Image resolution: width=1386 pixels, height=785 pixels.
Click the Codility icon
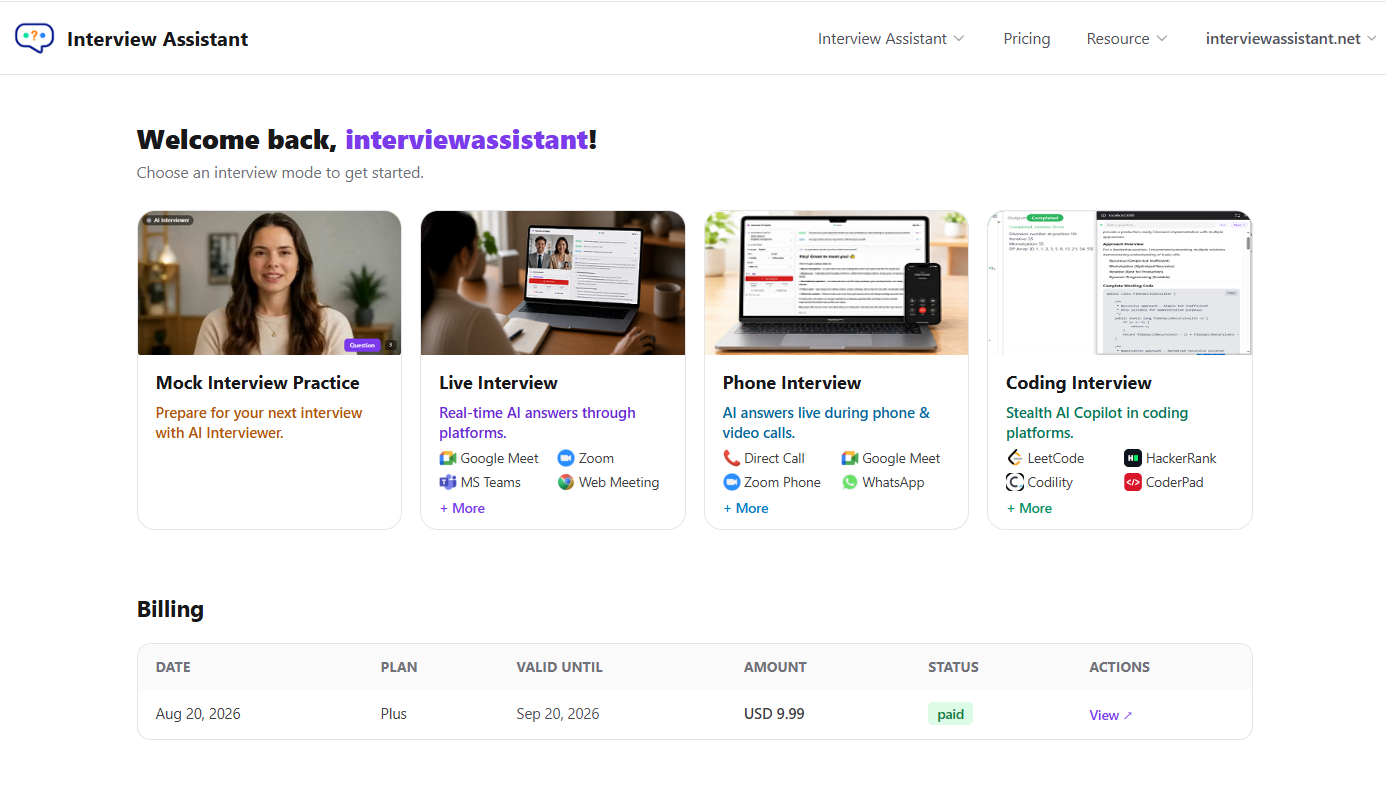(1015, 482)
